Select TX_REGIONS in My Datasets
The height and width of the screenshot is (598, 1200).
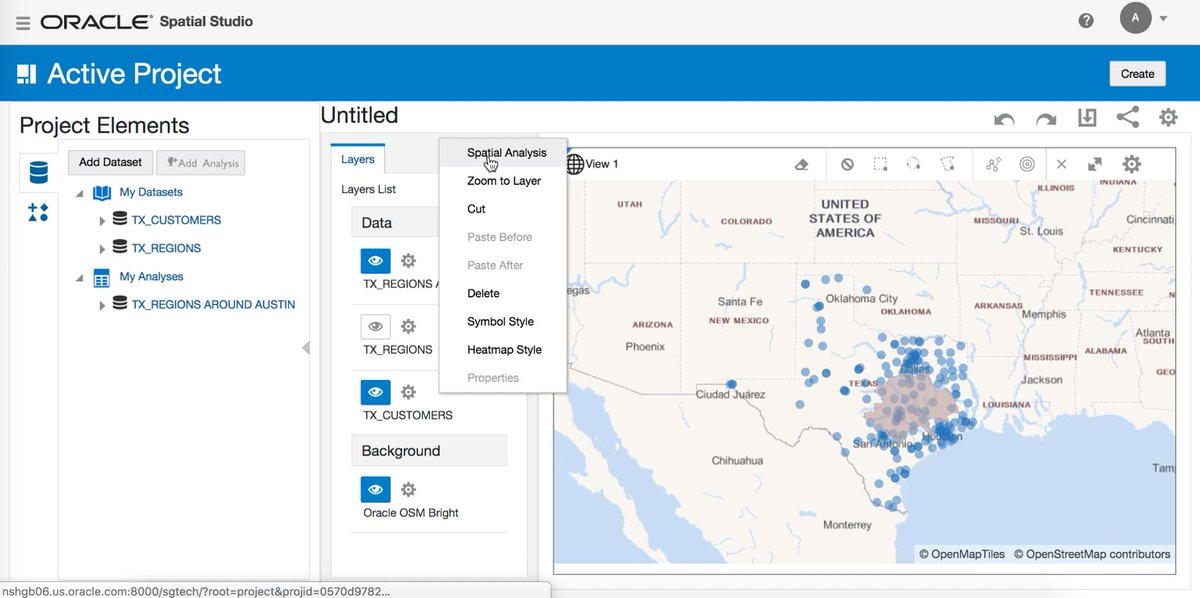click(x=166, y=248)
